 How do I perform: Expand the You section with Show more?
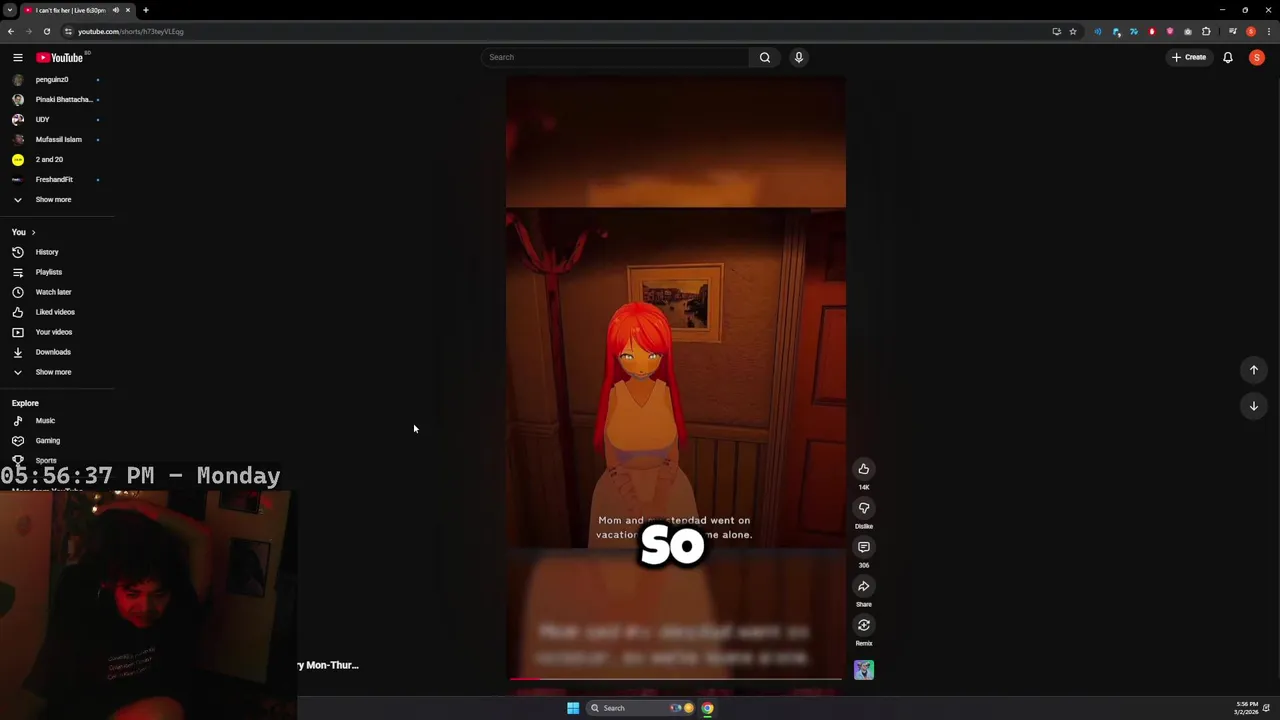click(53, 372)
